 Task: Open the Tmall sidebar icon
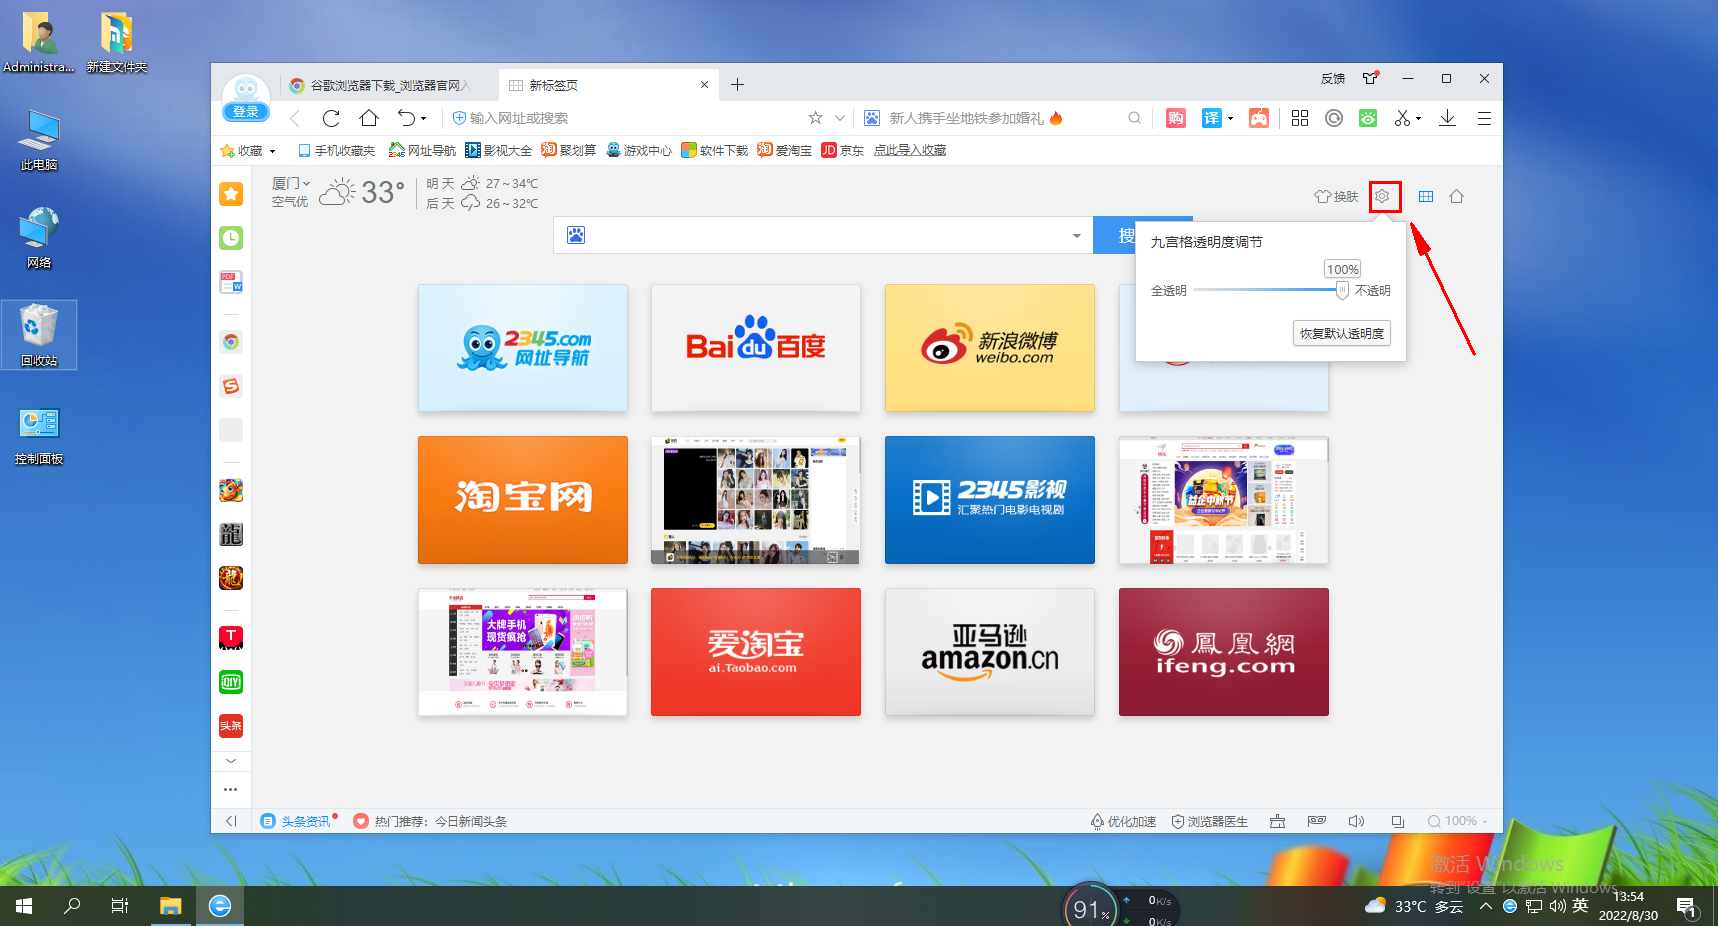tap(231, 638)
